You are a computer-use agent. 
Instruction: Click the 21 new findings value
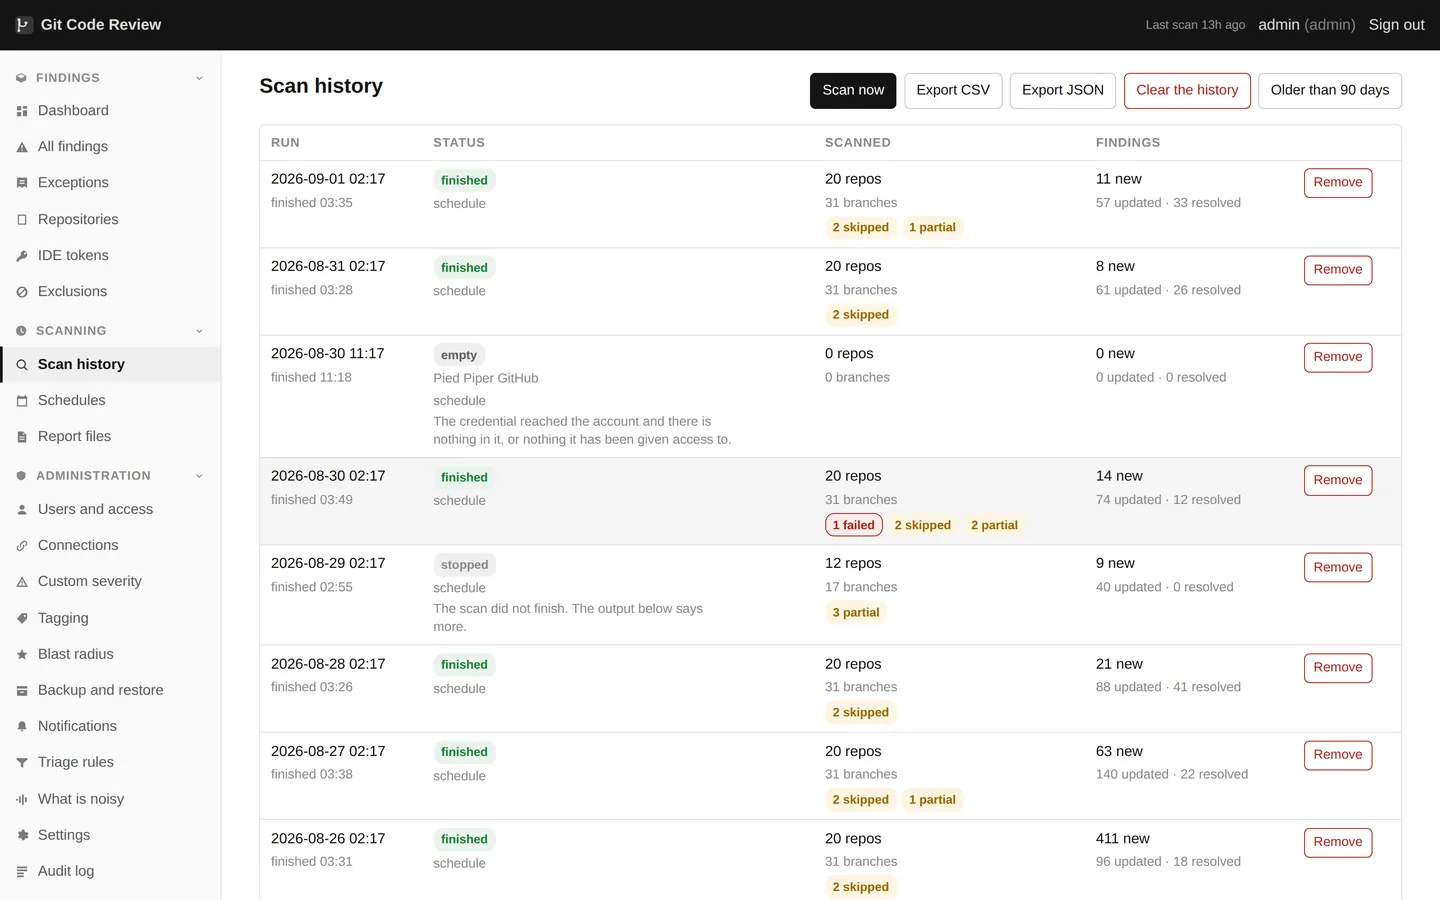(x=1119, y=664)
